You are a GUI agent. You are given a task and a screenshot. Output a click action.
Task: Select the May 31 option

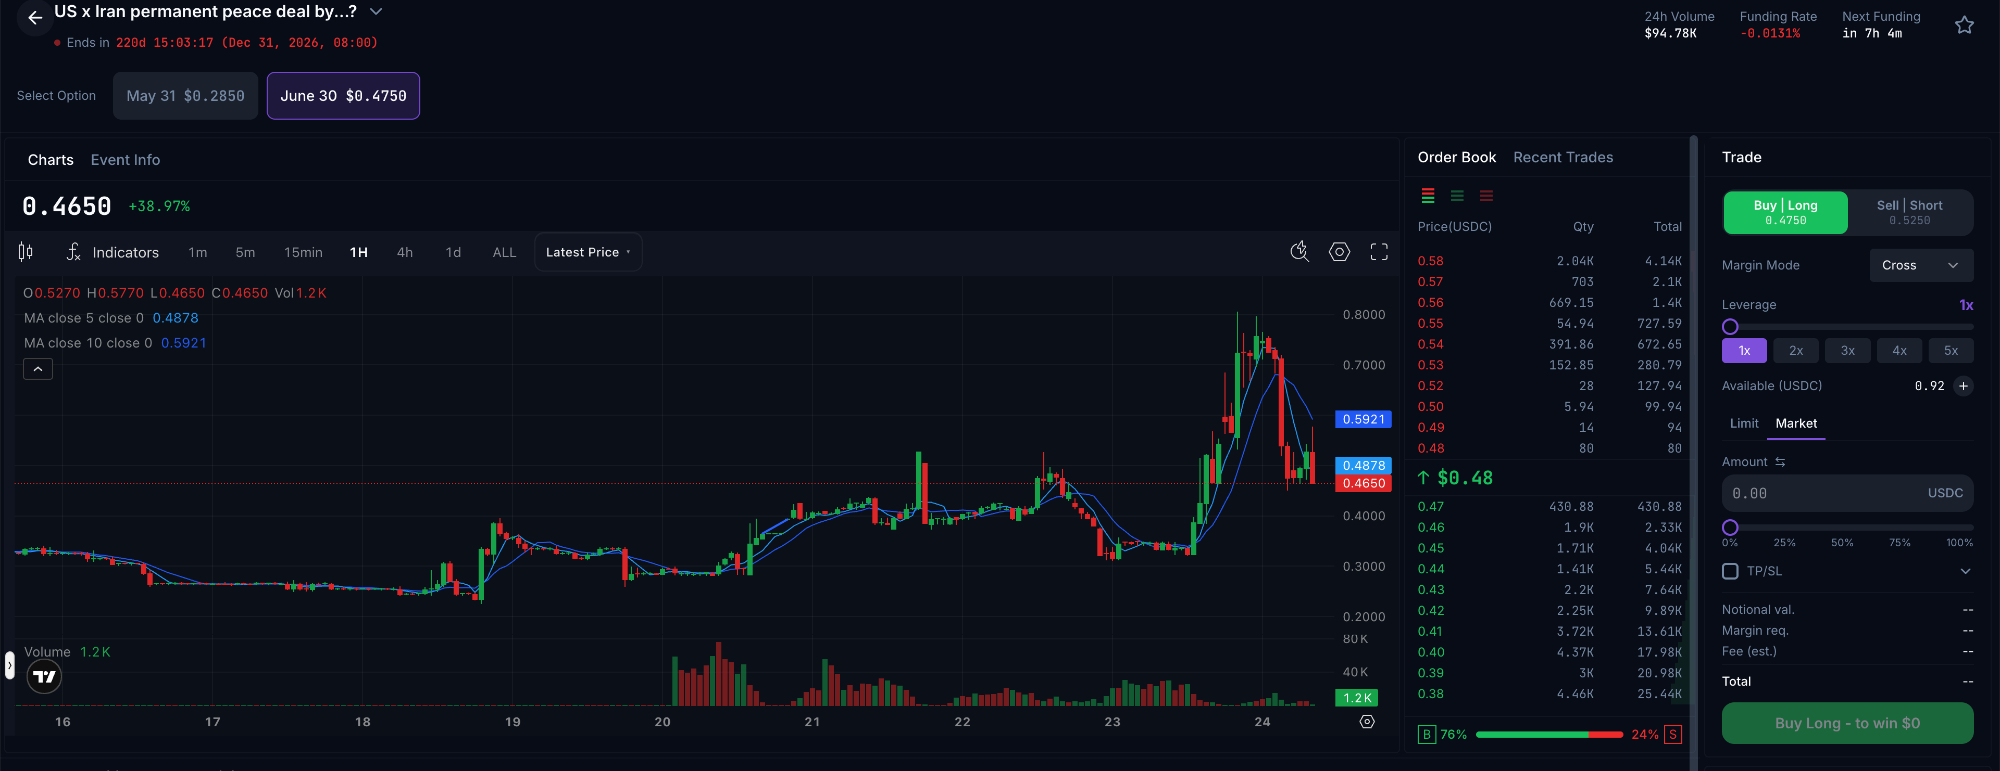point(185,96)
